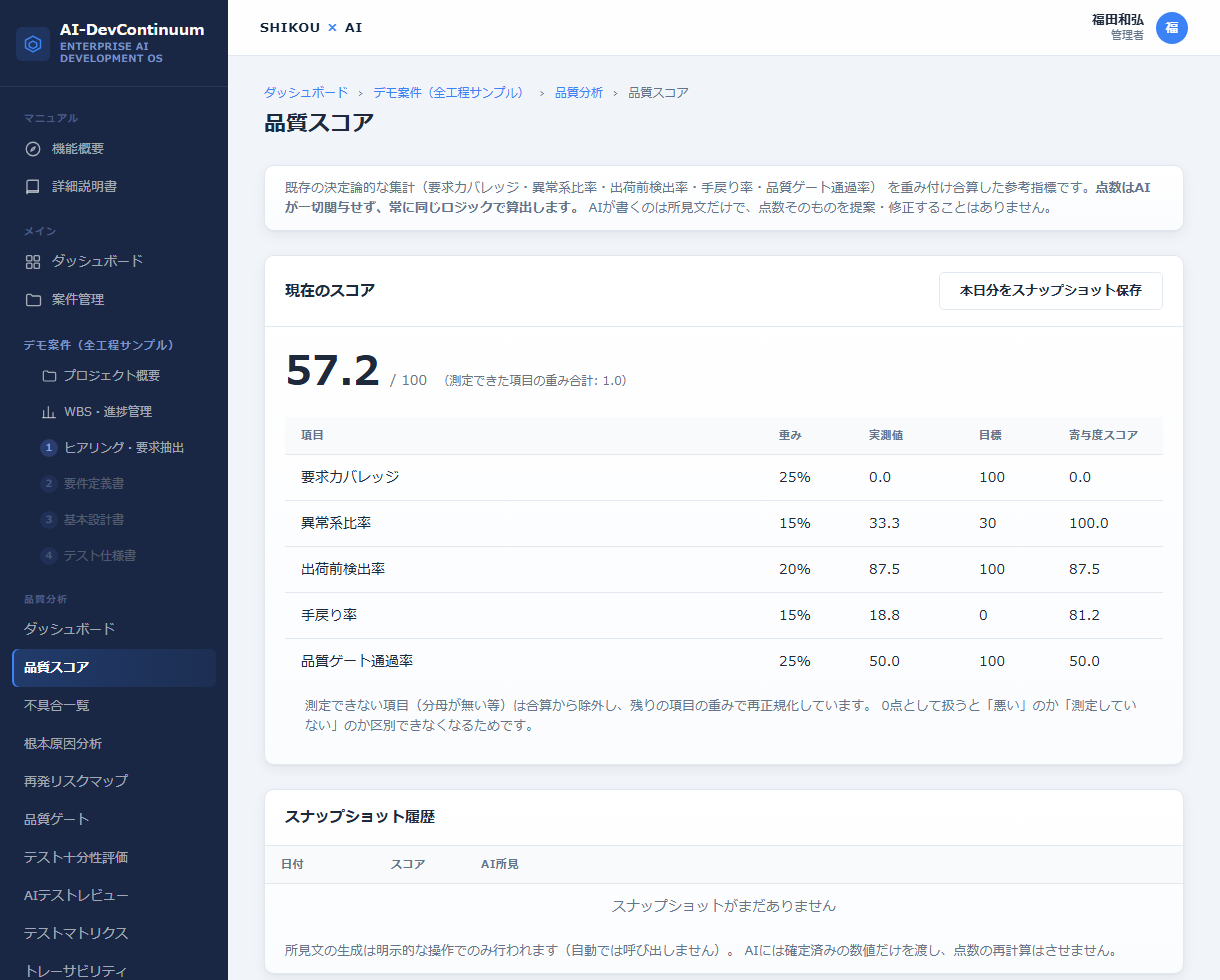Click the デモ案件（全工程サンプル） breadcrumb link

449,92
